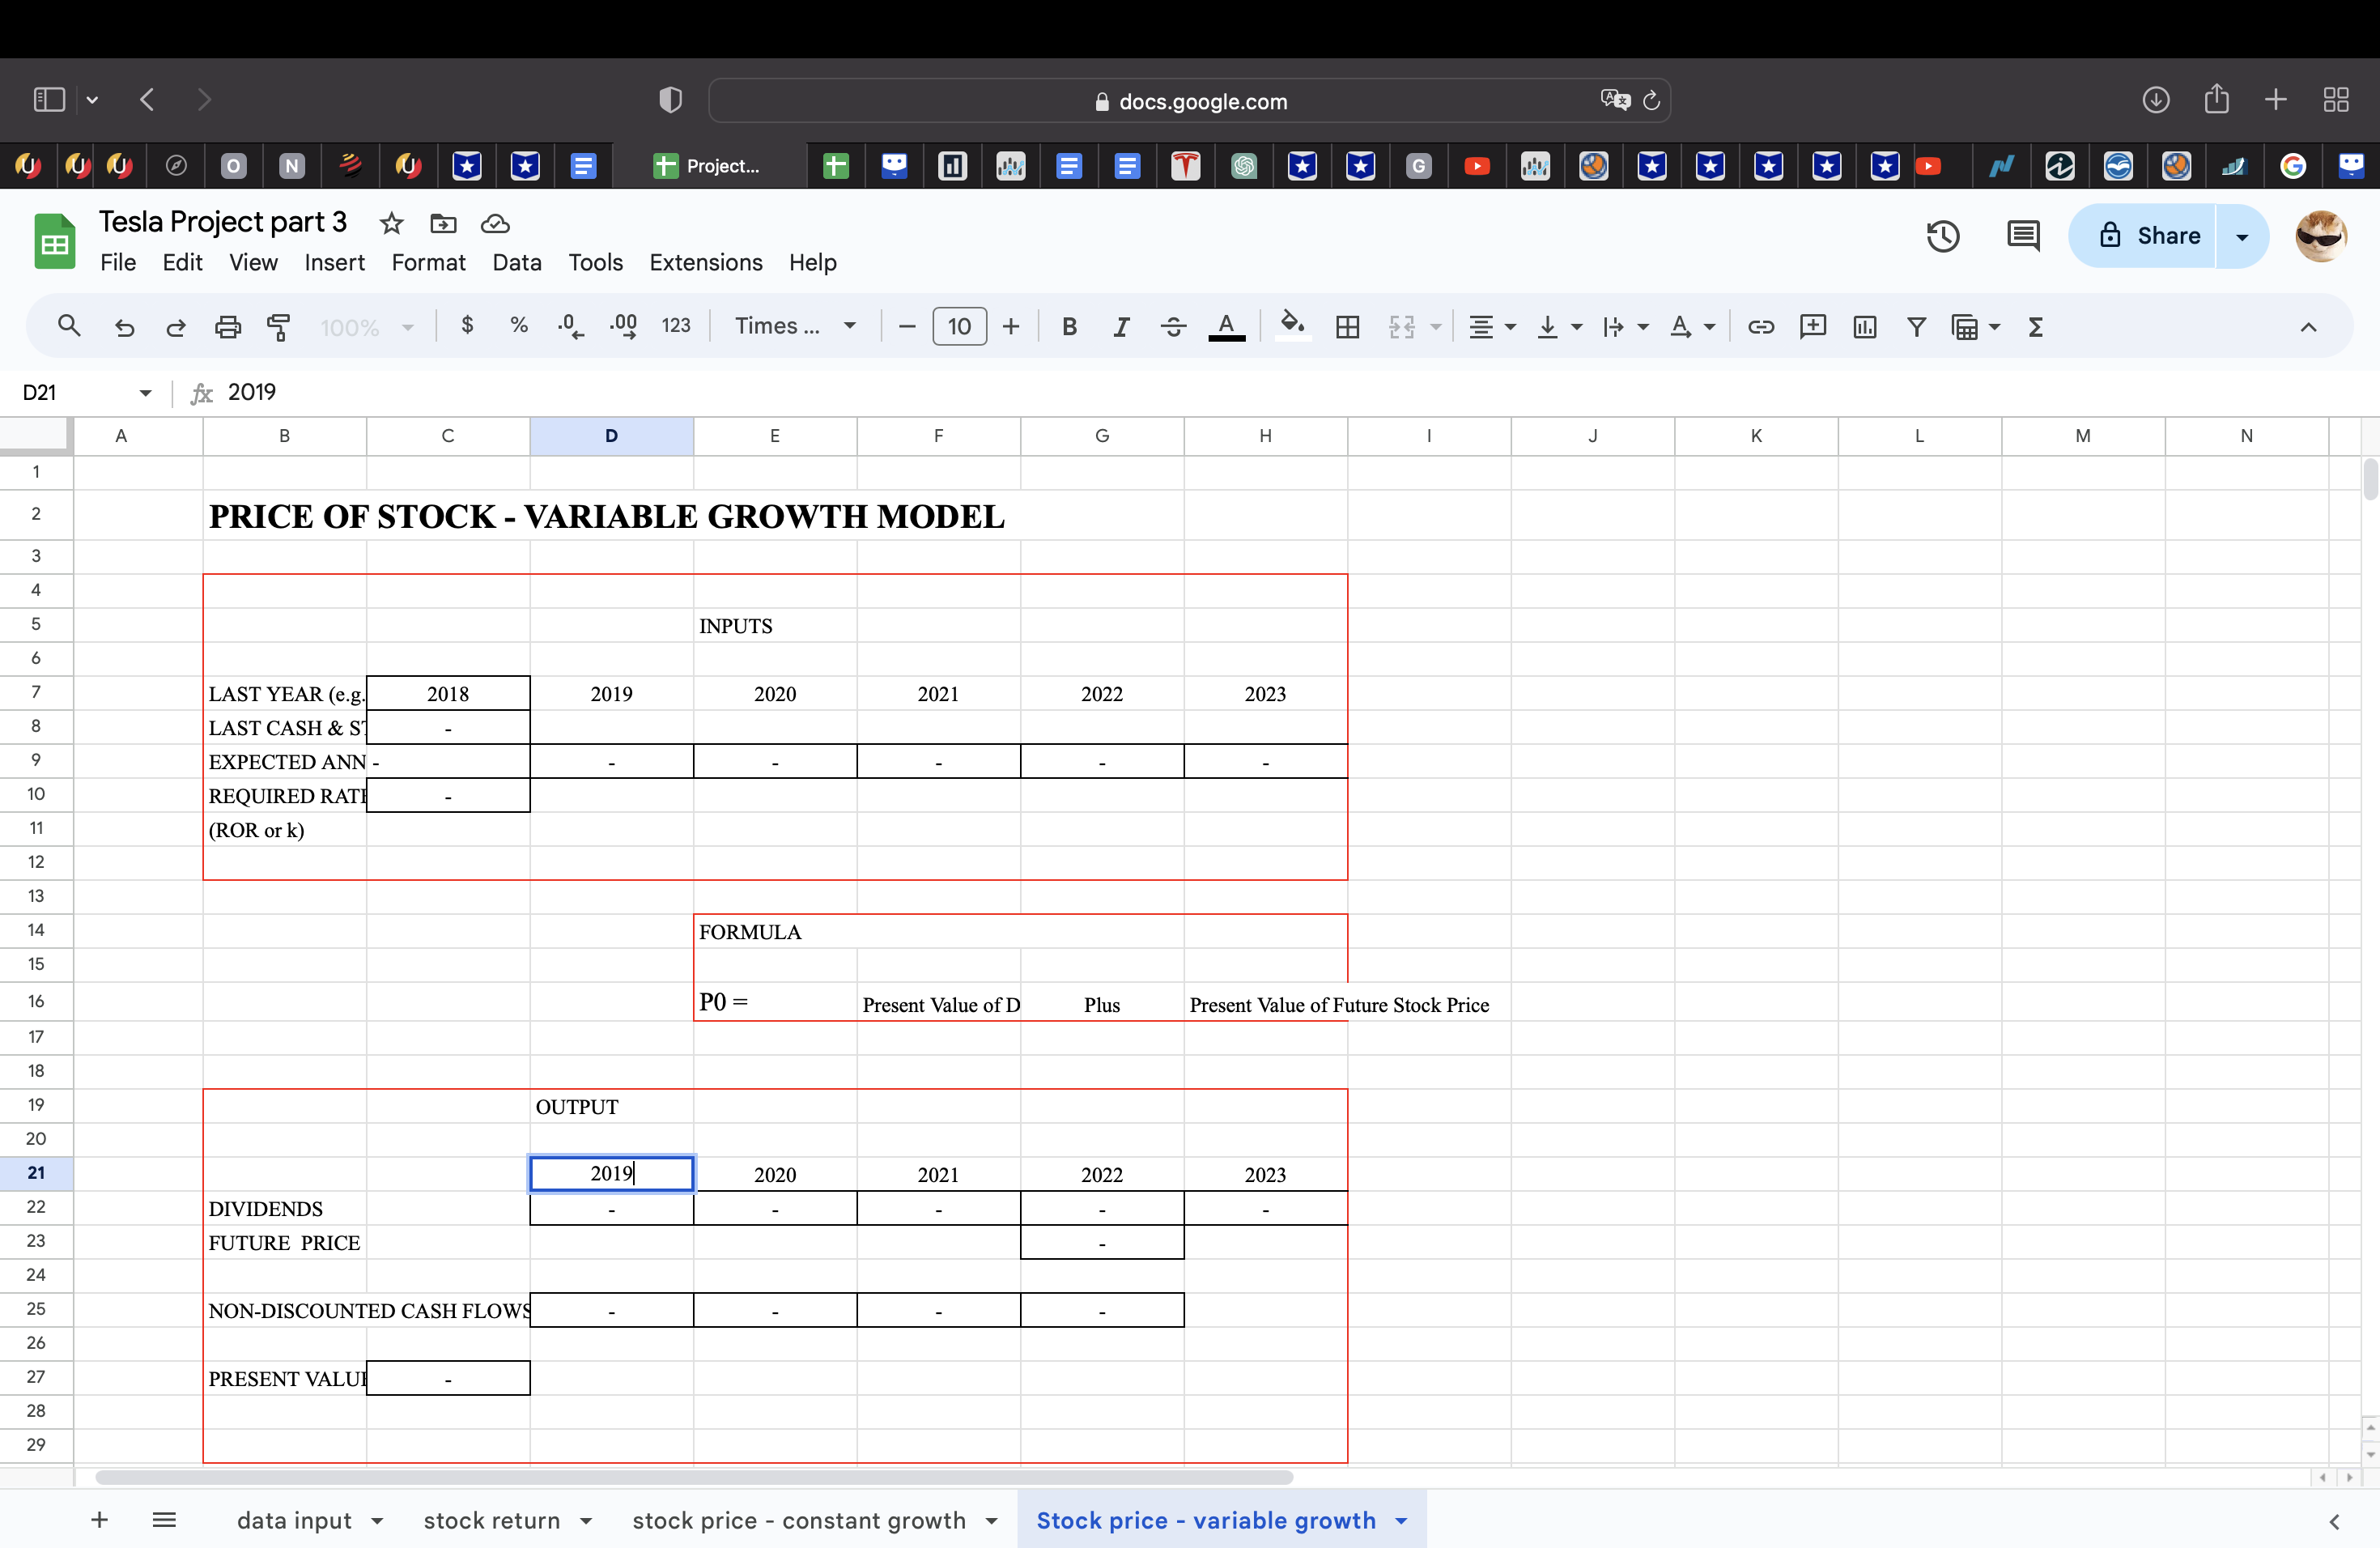Screen dimensions: 2380x1548
Task: Open the cell name box dropdown
Action: (x=145, y=392)
